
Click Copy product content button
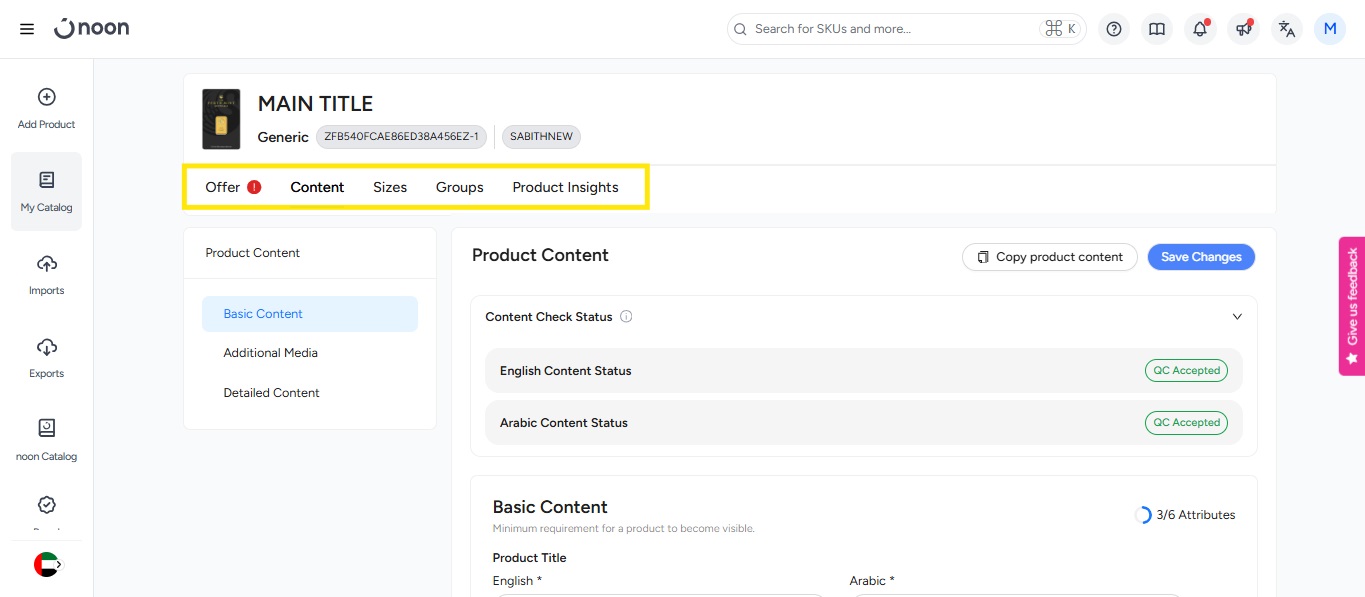(1049, 257)
